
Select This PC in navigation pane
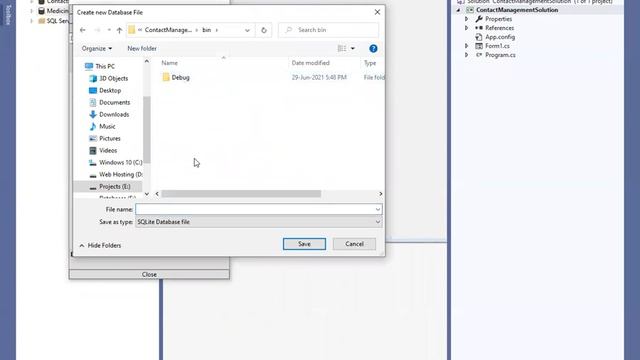pyautogui.click(x=105, y=66)
